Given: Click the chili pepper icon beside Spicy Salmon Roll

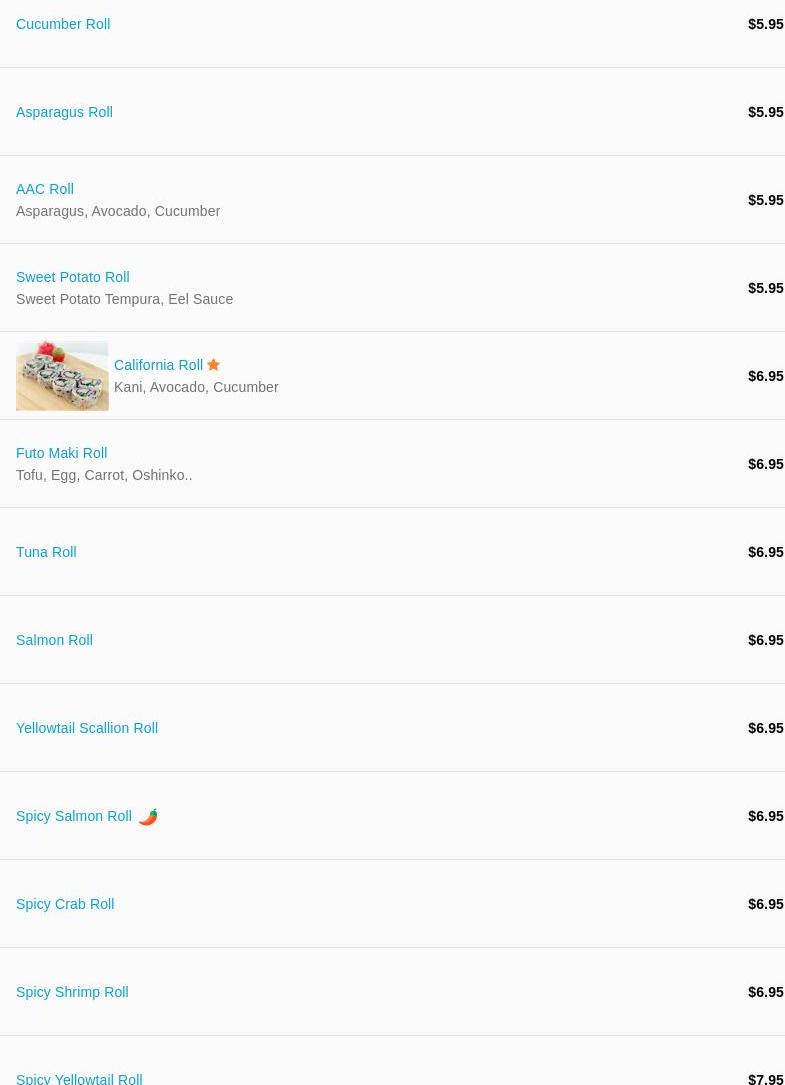Looking at the screenshot, I should pos(148,817).
